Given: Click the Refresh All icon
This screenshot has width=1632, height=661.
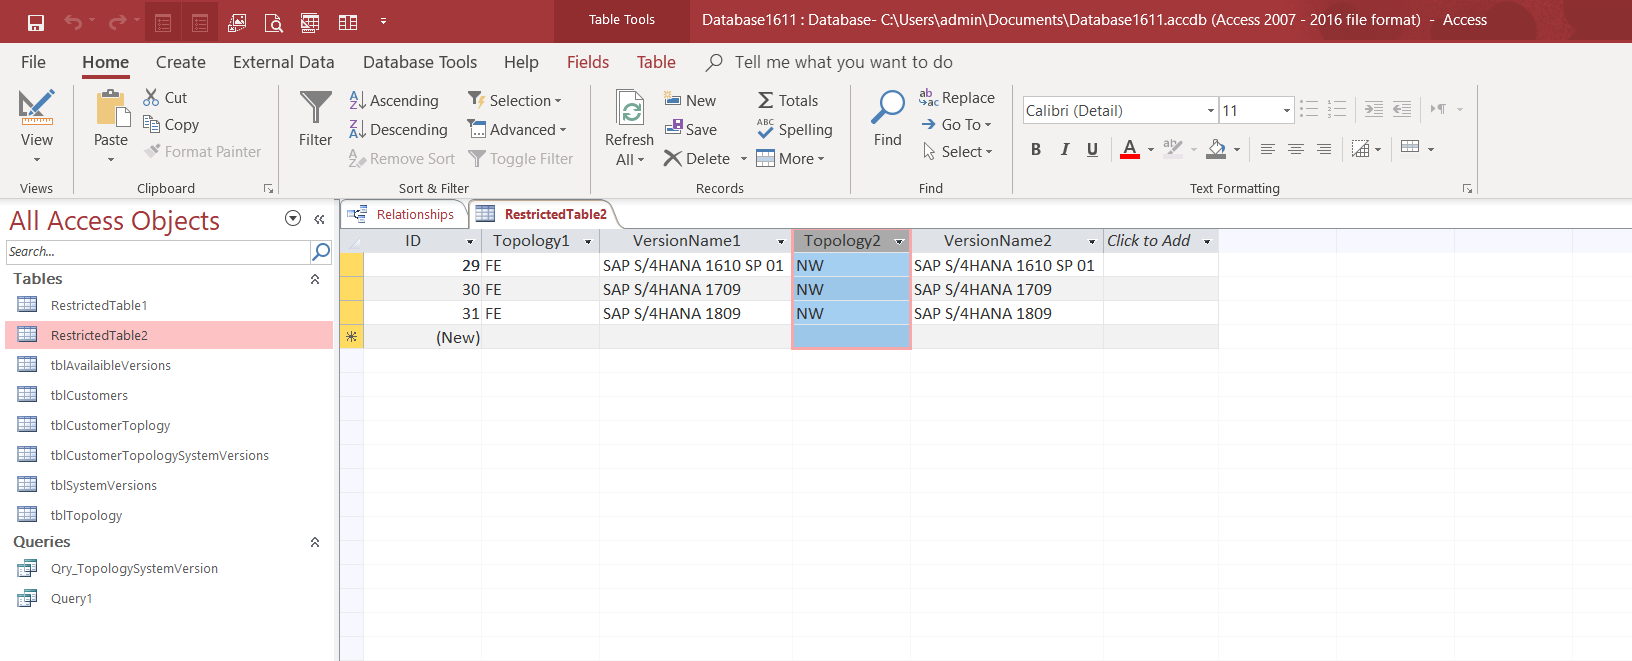Looking at the screenshot, I should pos(629,108).
